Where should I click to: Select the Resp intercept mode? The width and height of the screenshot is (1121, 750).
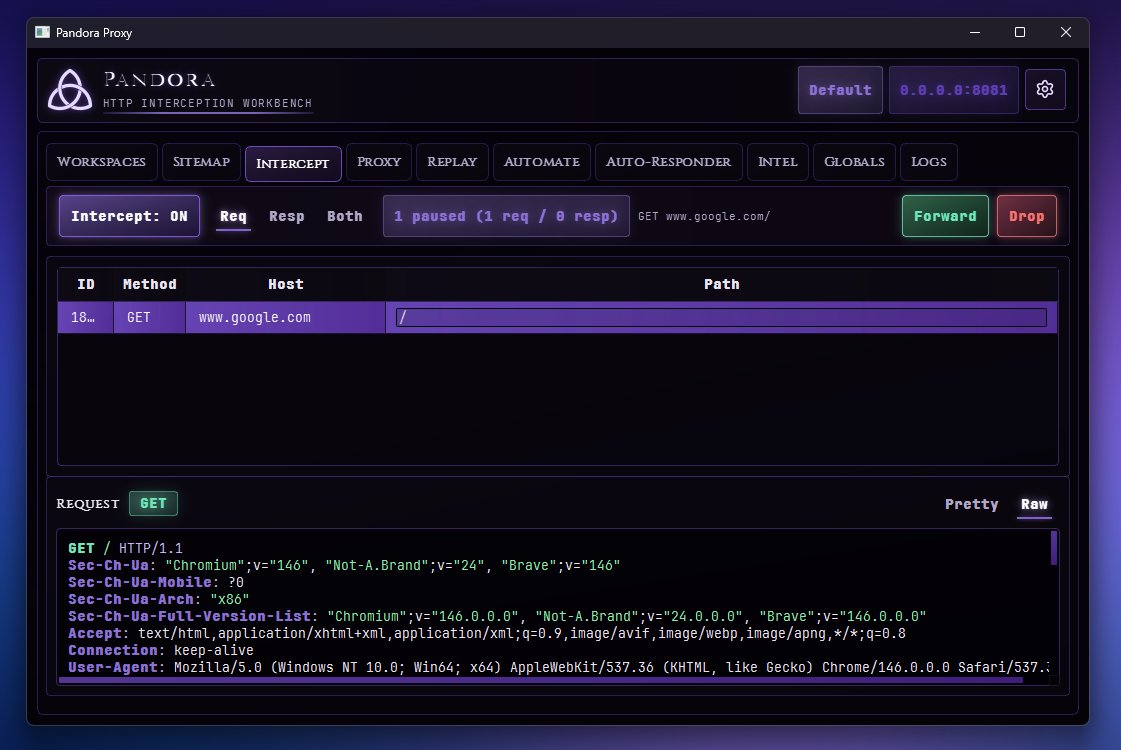tap(287, 216)
